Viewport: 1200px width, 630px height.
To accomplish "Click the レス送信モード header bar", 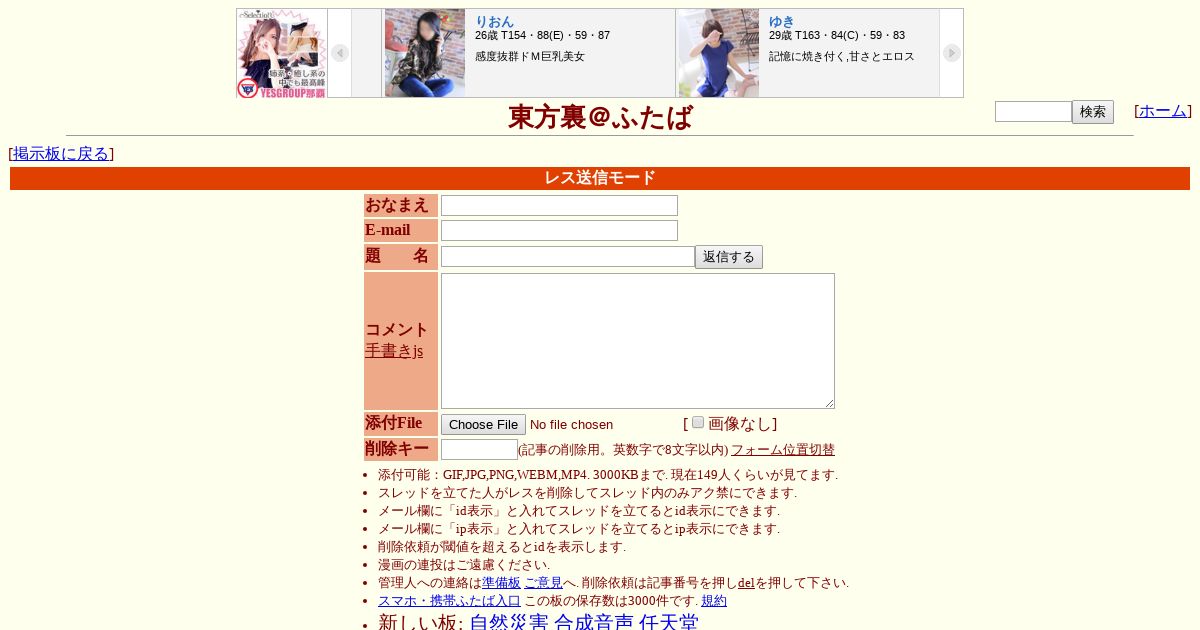I will tap(600, 178).
